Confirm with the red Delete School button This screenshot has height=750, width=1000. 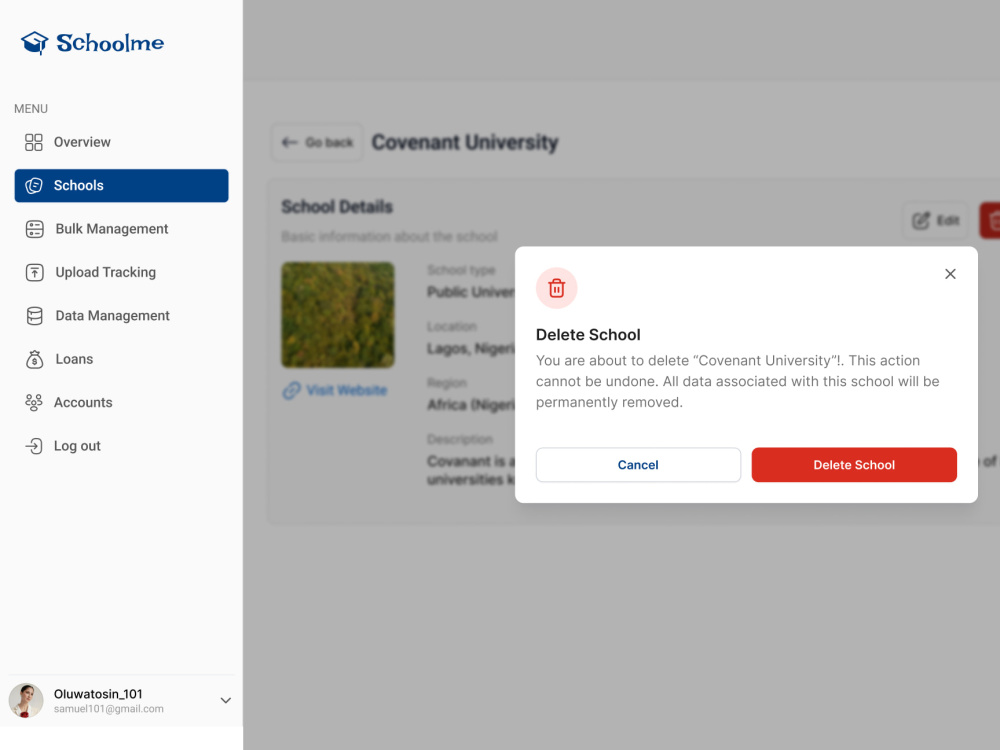click(854, 465)
